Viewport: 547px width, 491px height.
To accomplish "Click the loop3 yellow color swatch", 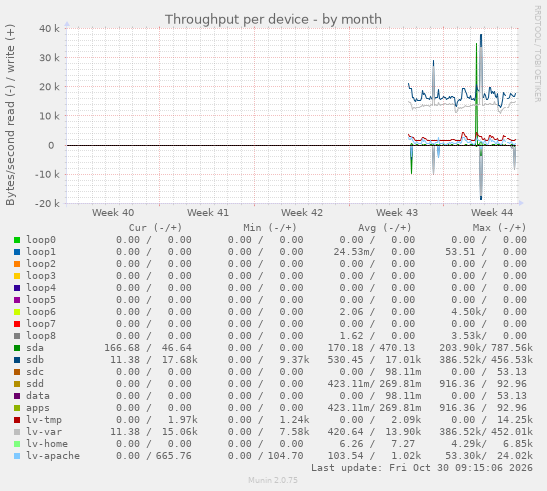I will click(x=17, y=276).
